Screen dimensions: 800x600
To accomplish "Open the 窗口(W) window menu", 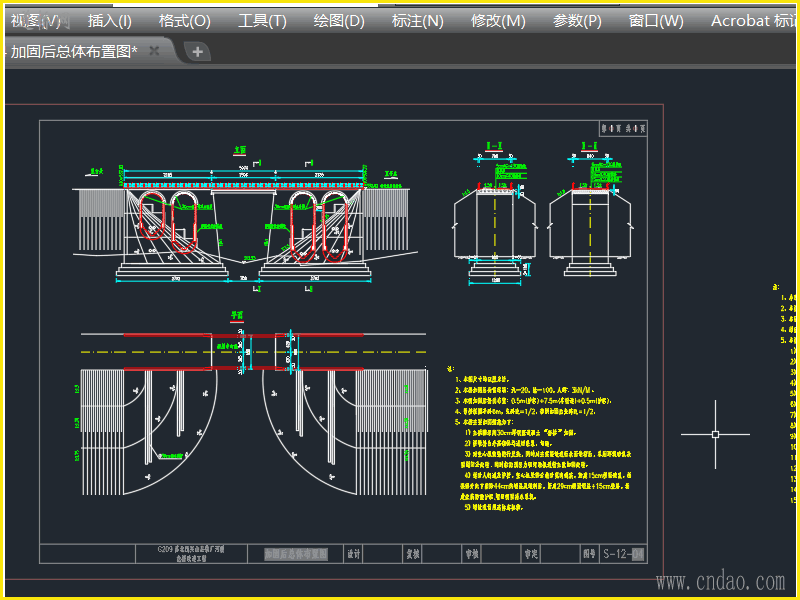I will click(x=656, y=20).
